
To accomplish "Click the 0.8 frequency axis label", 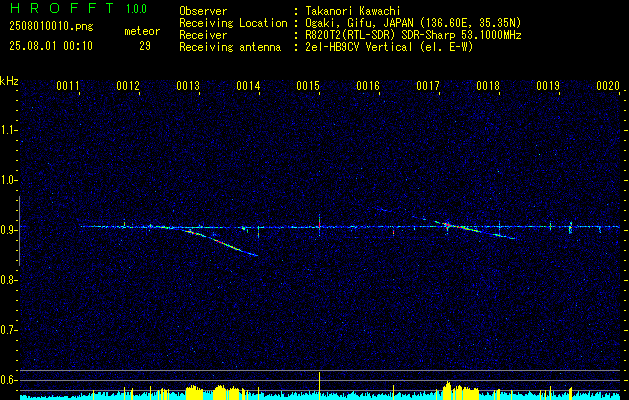I will [x=8, y=280].
